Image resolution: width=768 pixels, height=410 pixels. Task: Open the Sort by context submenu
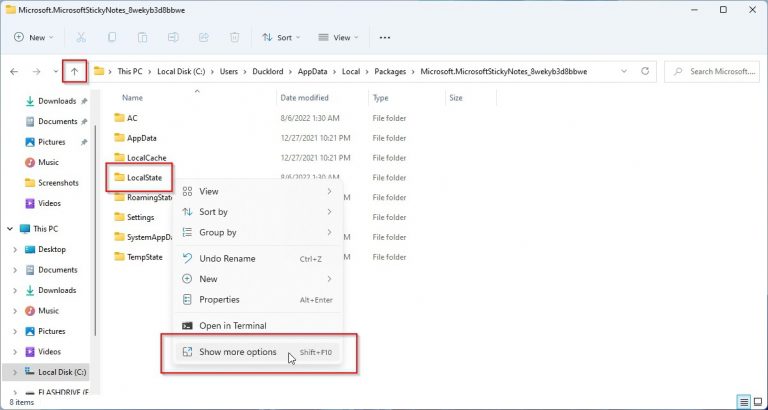258,212
